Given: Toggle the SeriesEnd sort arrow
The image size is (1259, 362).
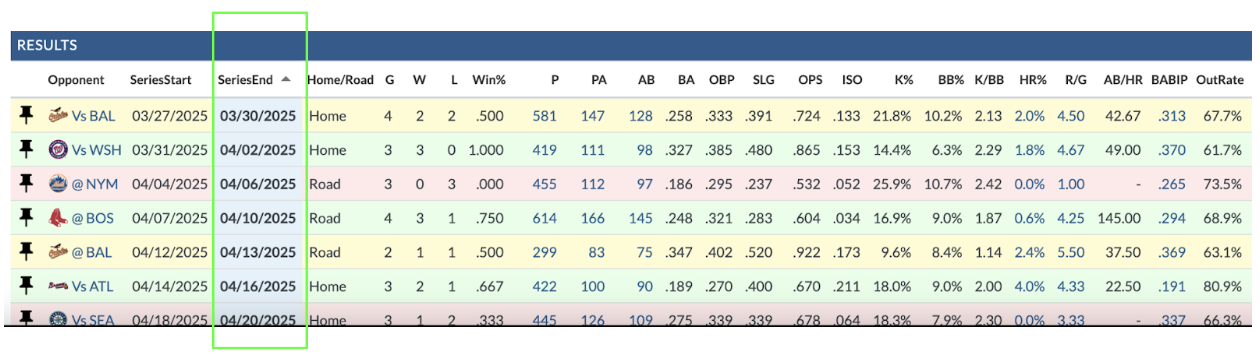Looking at the screenshot, I should [x=286, y=79].
